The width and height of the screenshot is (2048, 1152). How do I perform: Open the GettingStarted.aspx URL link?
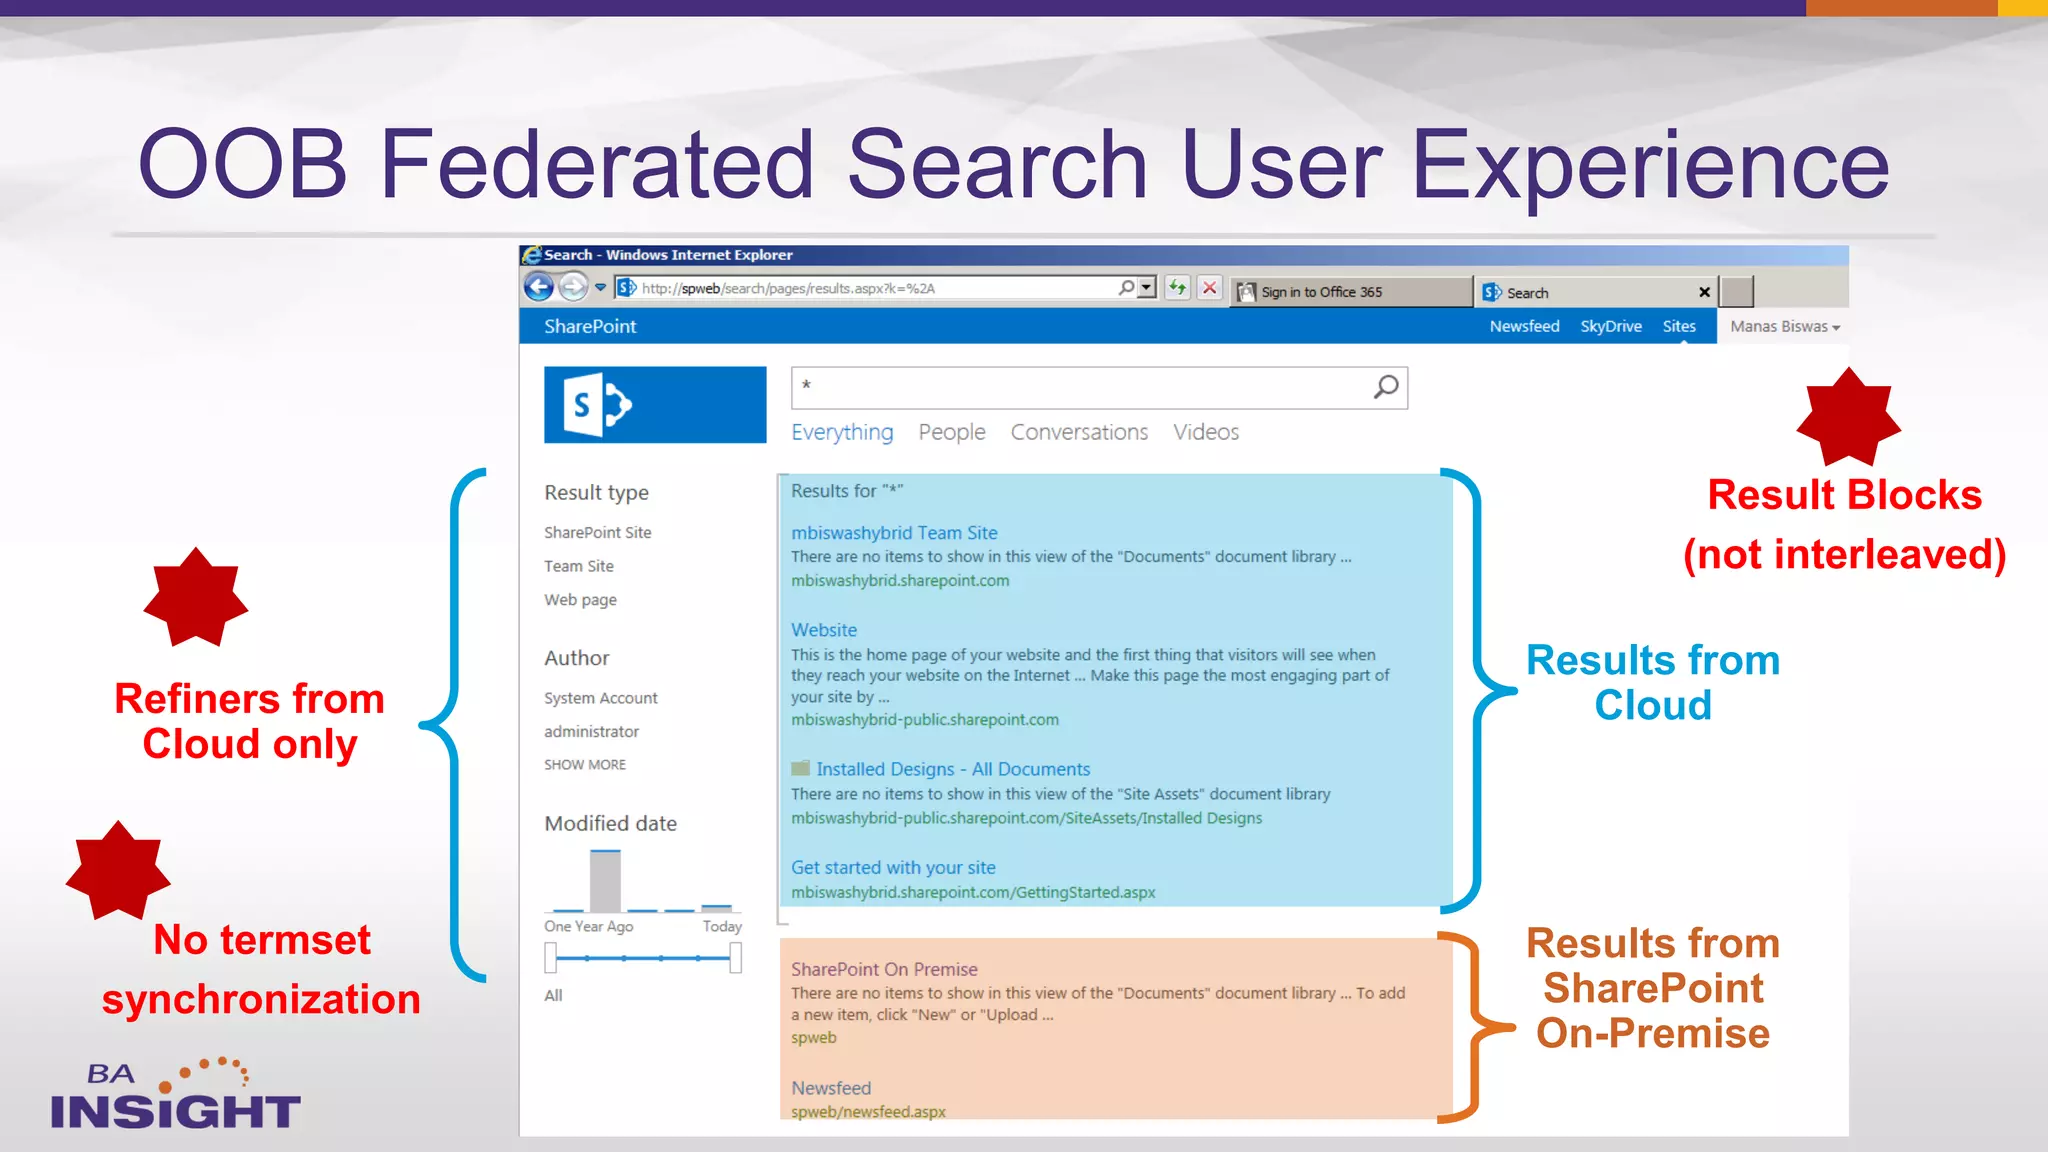coord(973,893)
